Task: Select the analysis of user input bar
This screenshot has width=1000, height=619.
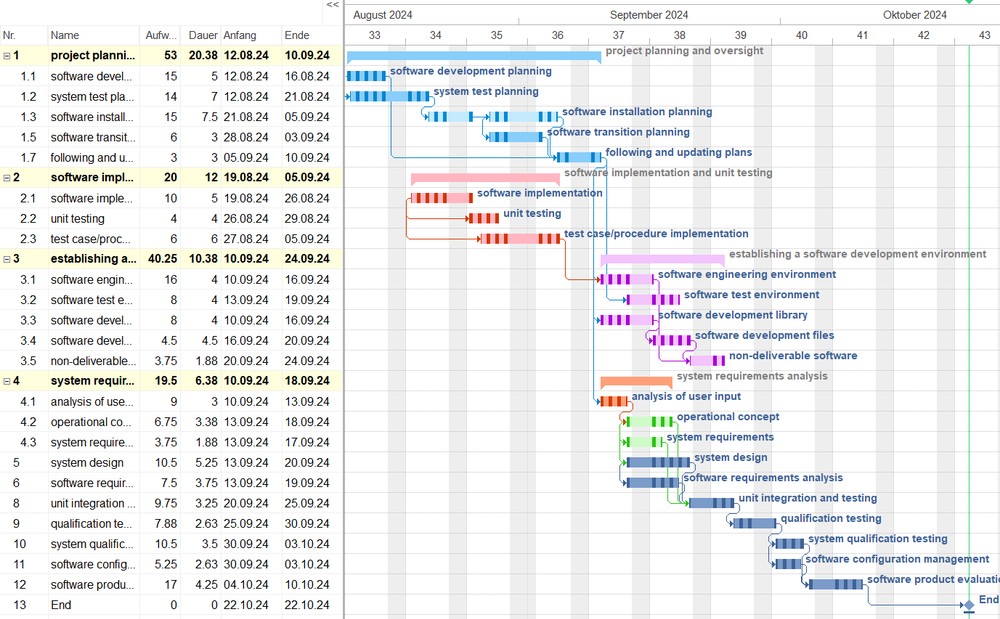Action: tap(612, 401)
